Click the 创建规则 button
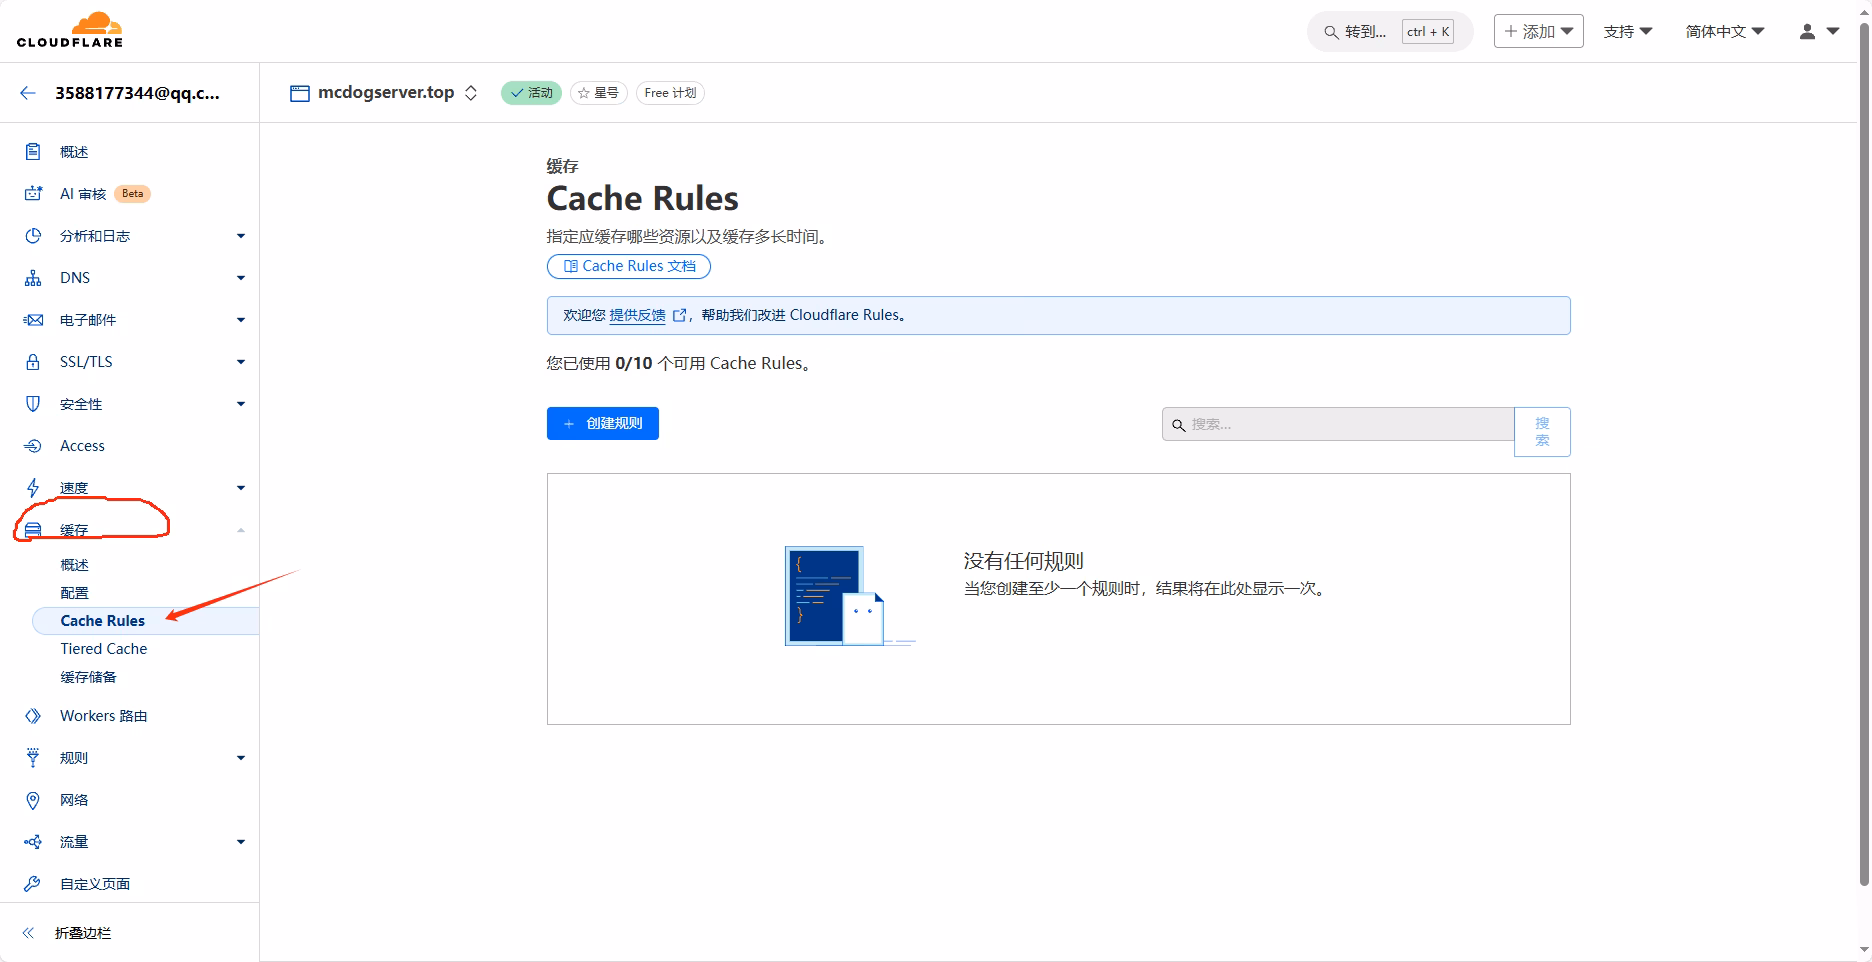Viewport: 1872px width, 962px height. coord(602,424)
